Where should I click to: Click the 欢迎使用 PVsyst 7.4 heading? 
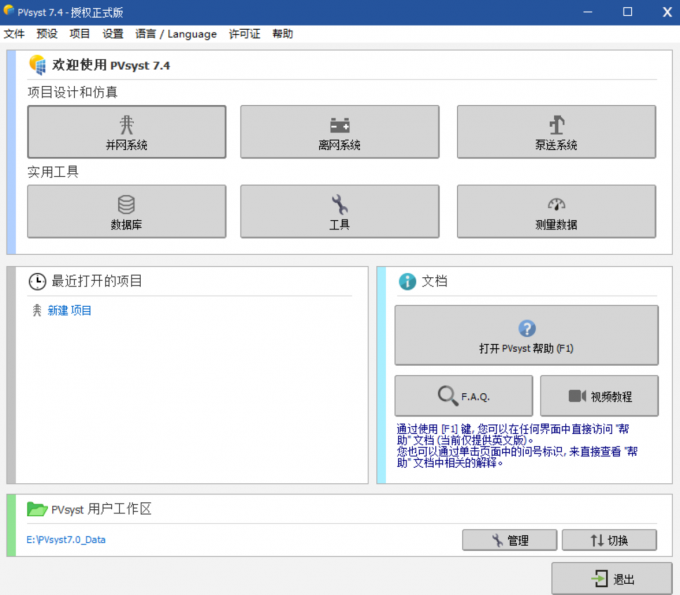[111, 65]
